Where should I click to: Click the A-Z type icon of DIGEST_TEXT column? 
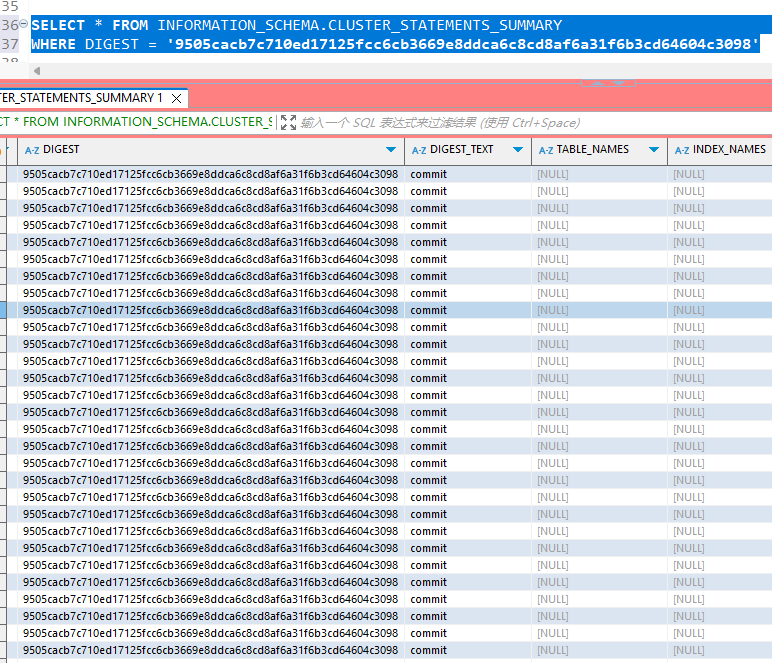(x=418, y=150)
